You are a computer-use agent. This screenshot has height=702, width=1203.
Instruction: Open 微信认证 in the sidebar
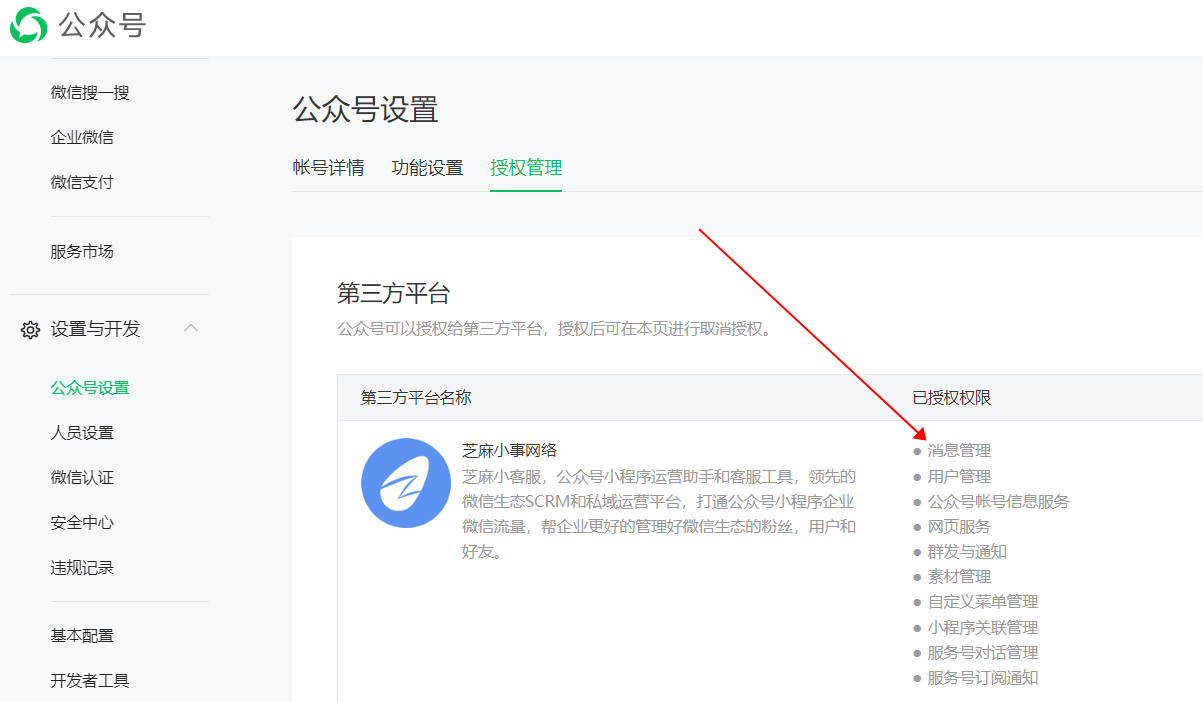click(82, 478)
